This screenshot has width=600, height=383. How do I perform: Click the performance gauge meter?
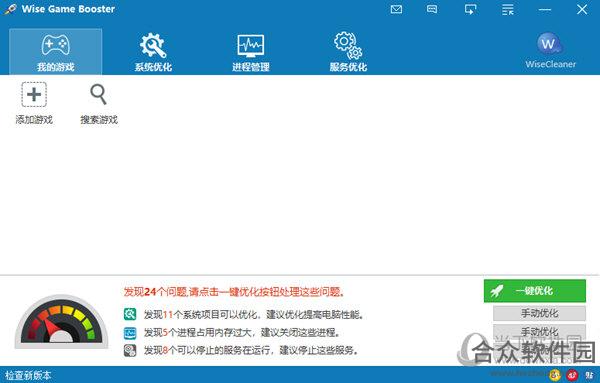(x=61, y=321)
